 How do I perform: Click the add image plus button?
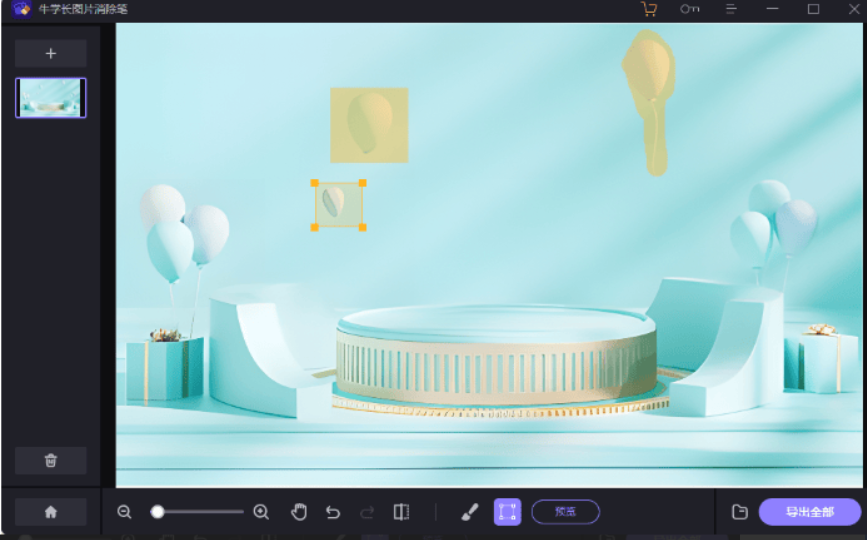pos(50,53)
